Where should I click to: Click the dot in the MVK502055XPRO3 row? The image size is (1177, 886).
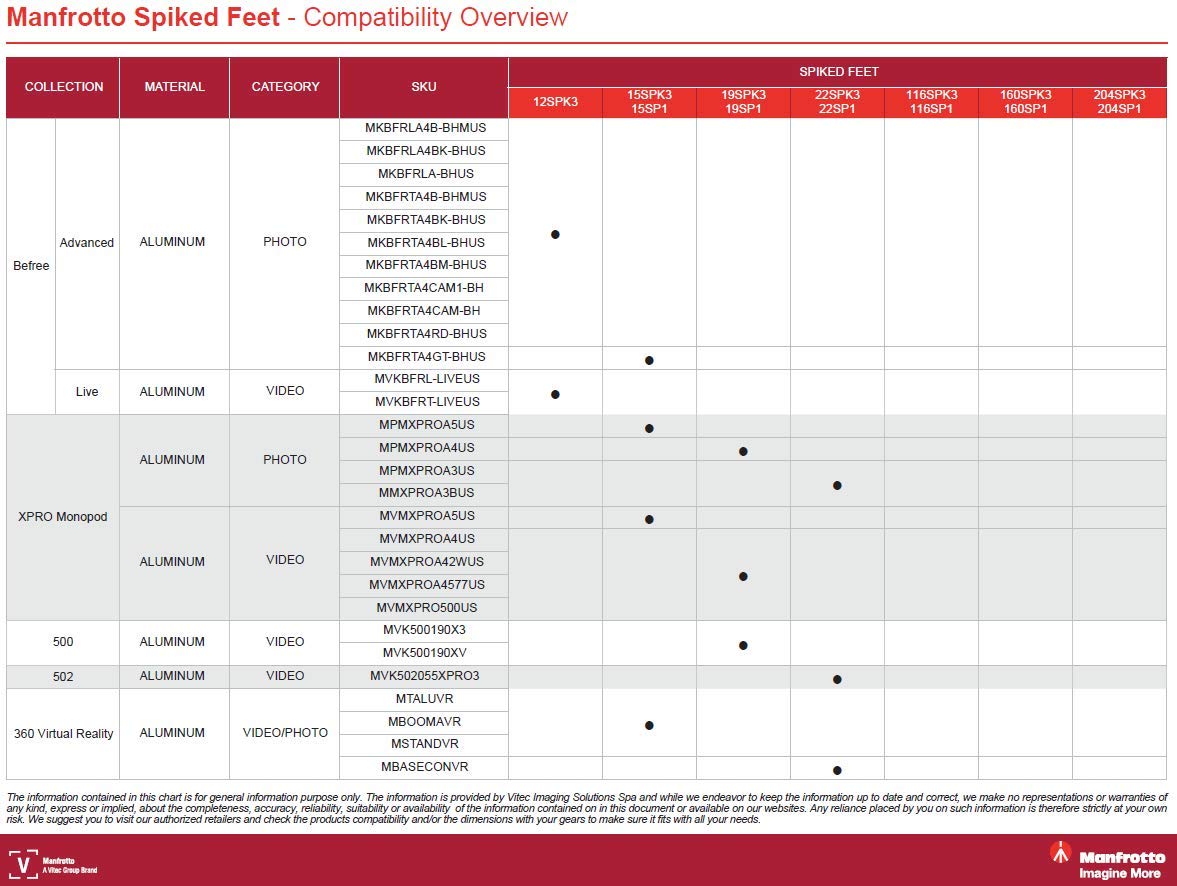click(837, 679)
